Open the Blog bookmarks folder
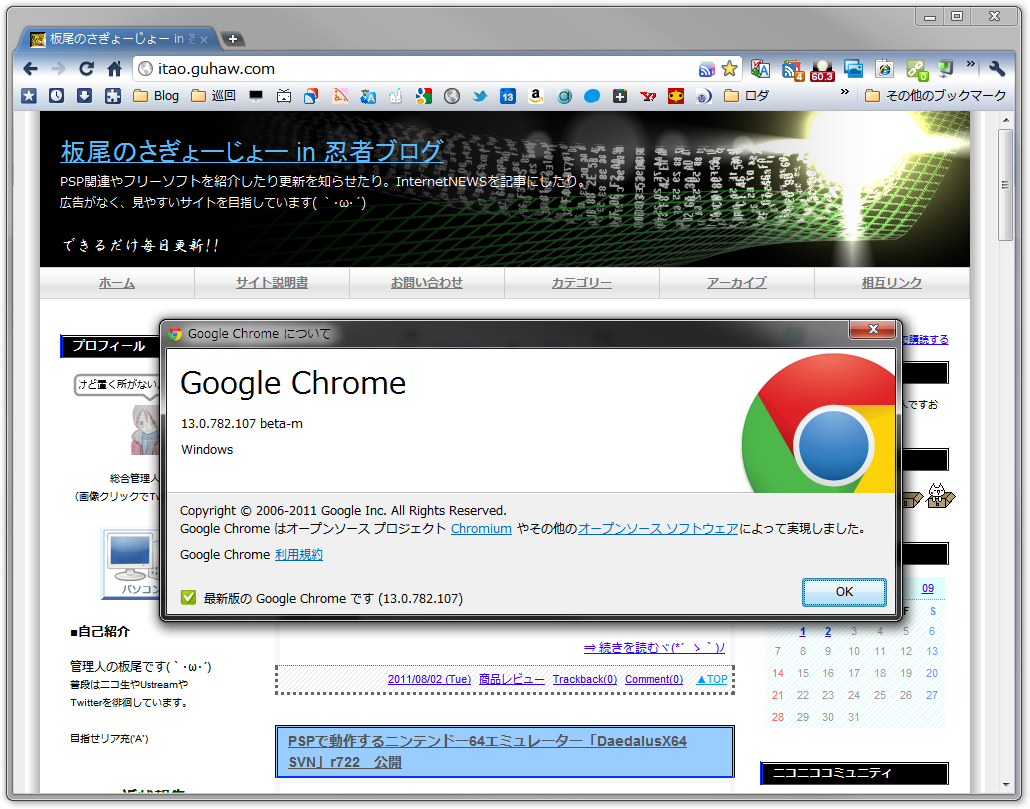 (x=156, y=96)
